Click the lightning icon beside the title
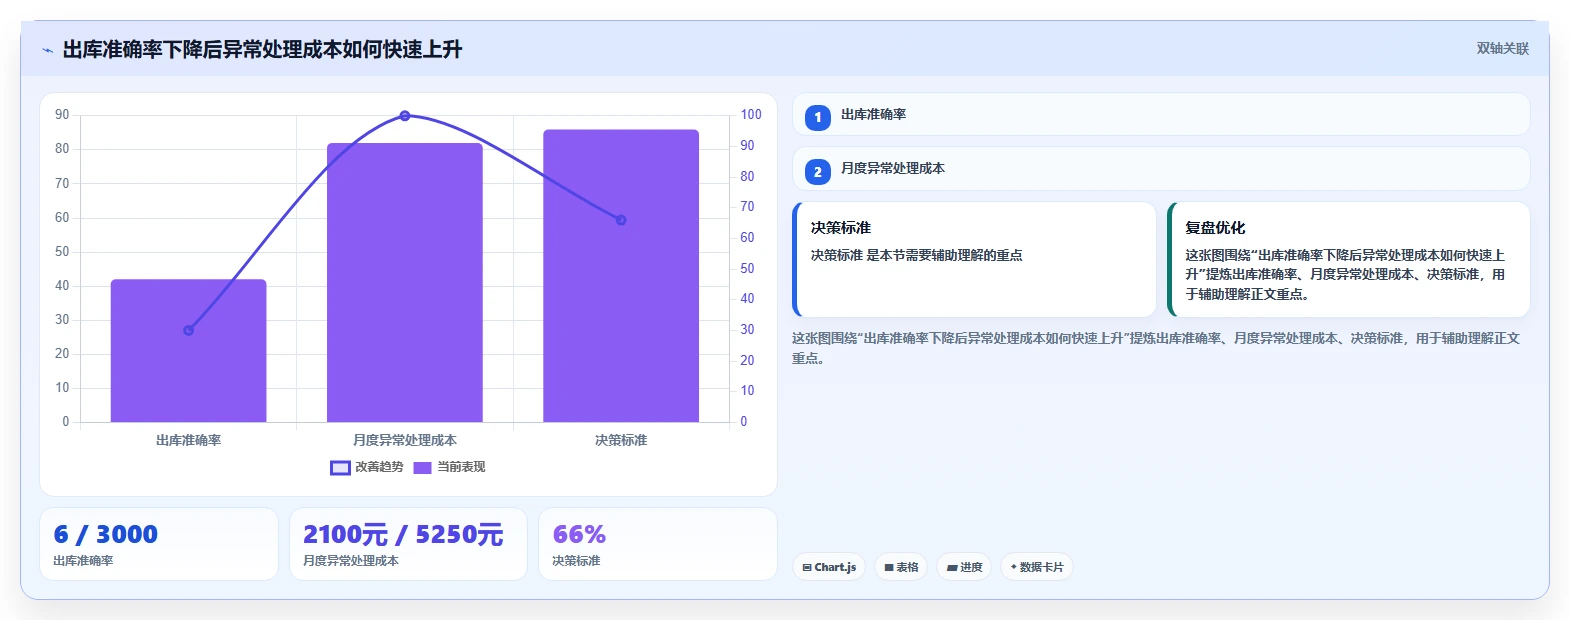The image size is (1570, 620). pyautogui.click(x=47, y=50)
